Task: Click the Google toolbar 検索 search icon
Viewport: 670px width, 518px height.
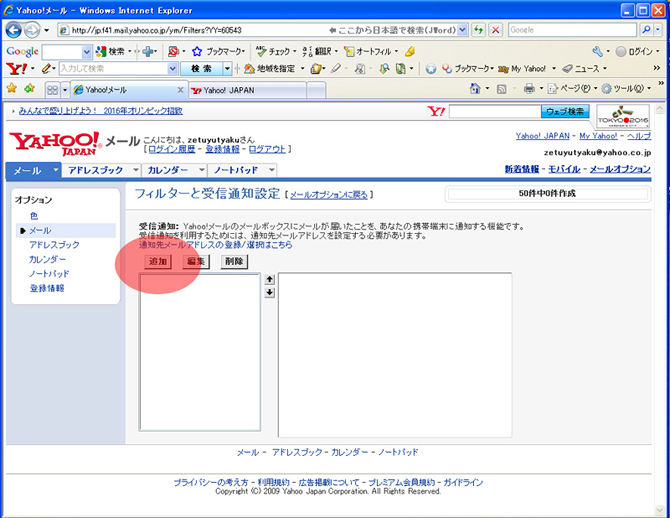Action: [101, 52]
